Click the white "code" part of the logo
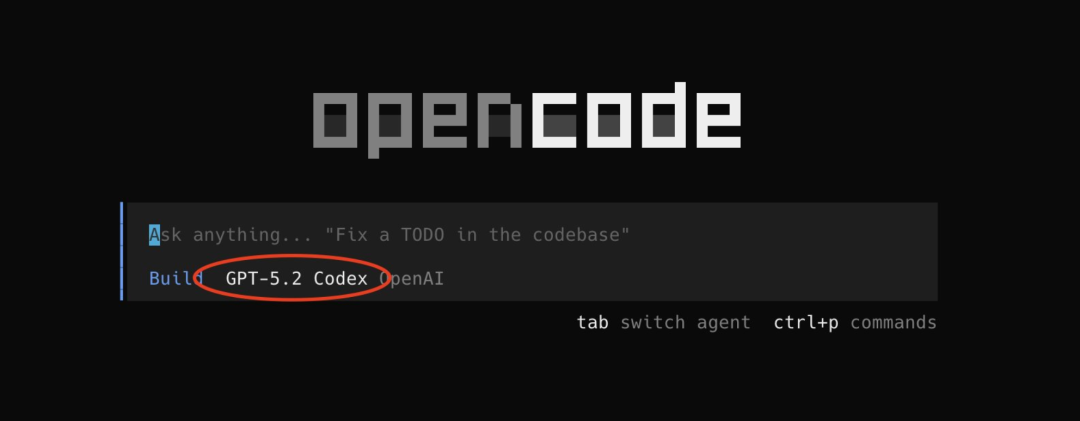1080x421 pixels. [x=636, y=115]
